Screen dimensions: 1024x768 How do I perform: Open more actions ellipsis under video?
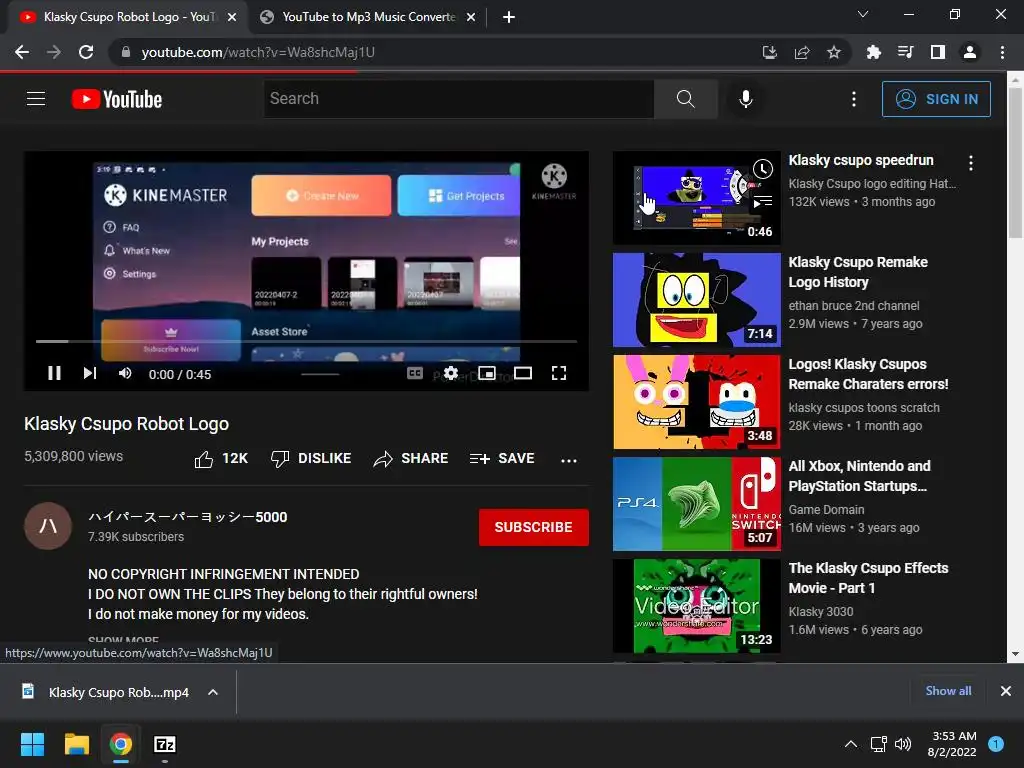(x=569, y=460)
